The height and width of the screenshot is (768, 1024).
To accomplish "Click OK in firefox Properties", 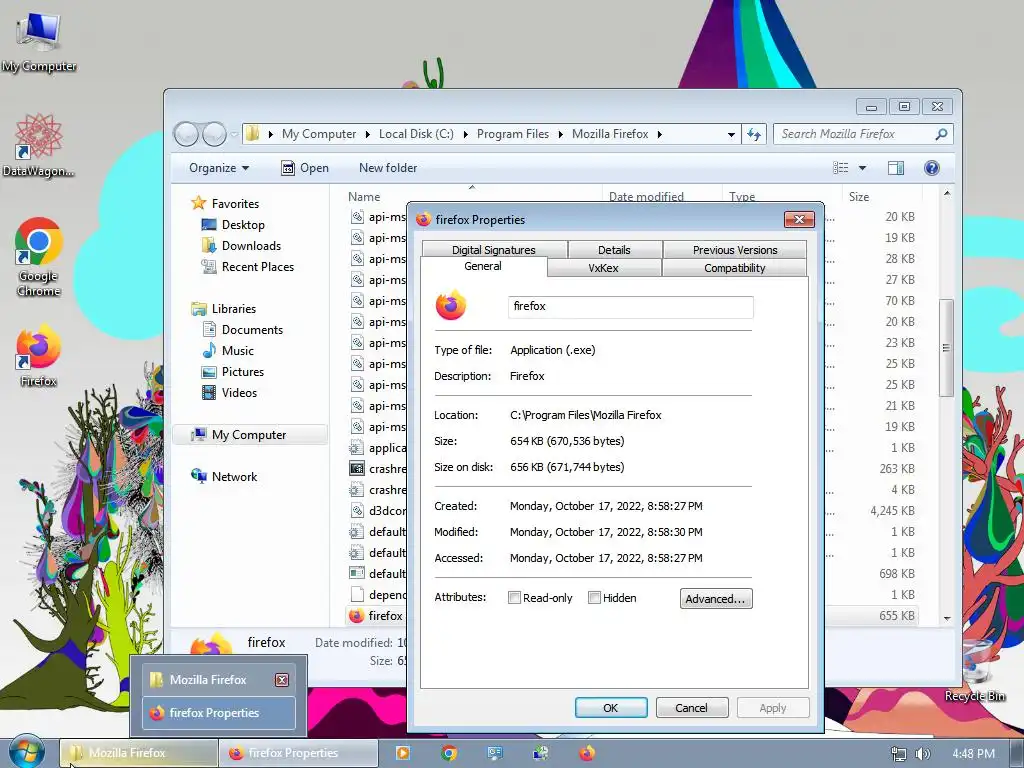I will pyautogui.click(x=611, y=708).
